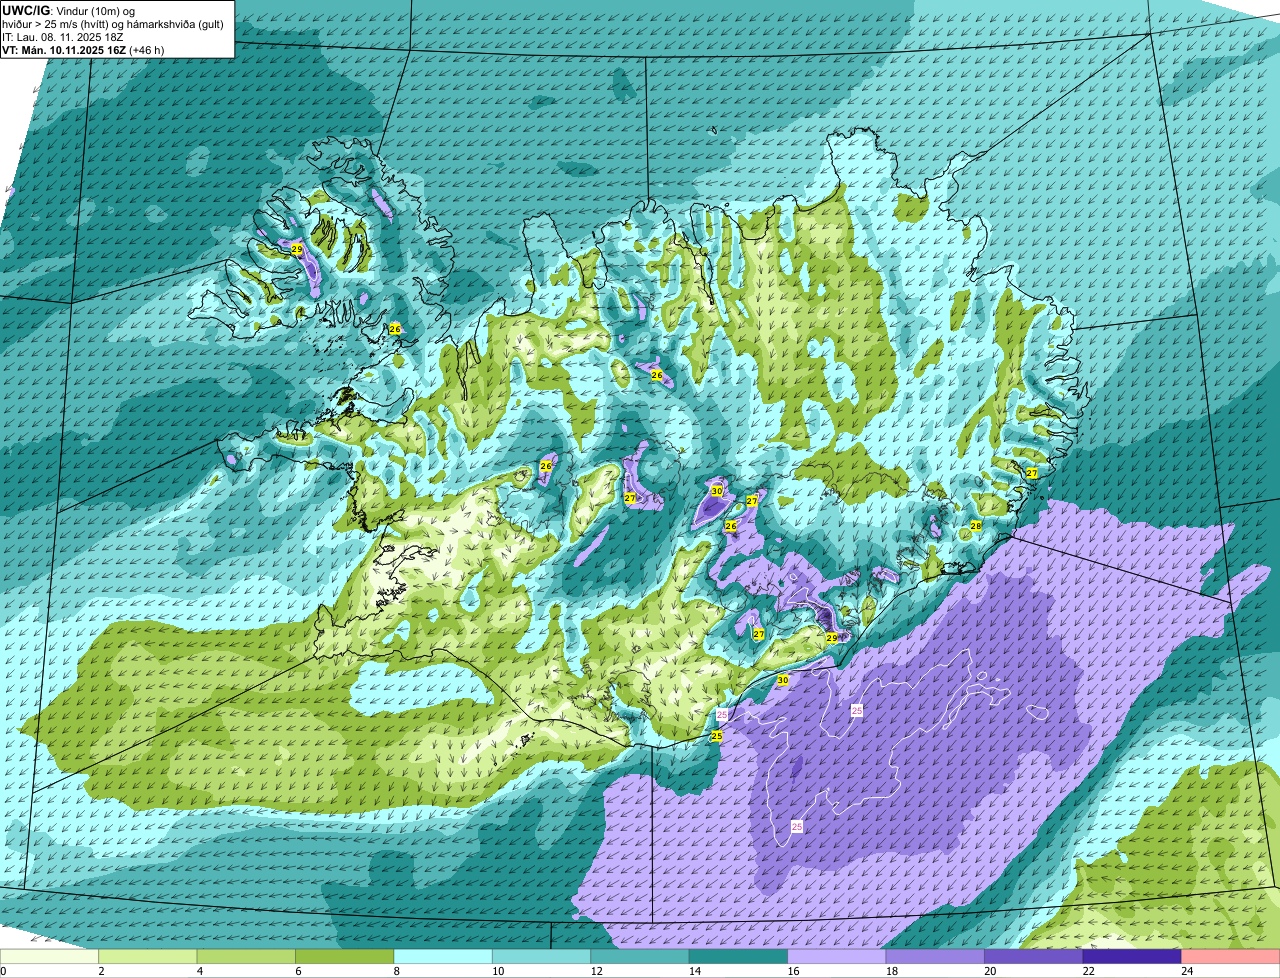Select the 12–14 medium teal scale swatch
This screenshot has width=1280, height=978.
641,956
